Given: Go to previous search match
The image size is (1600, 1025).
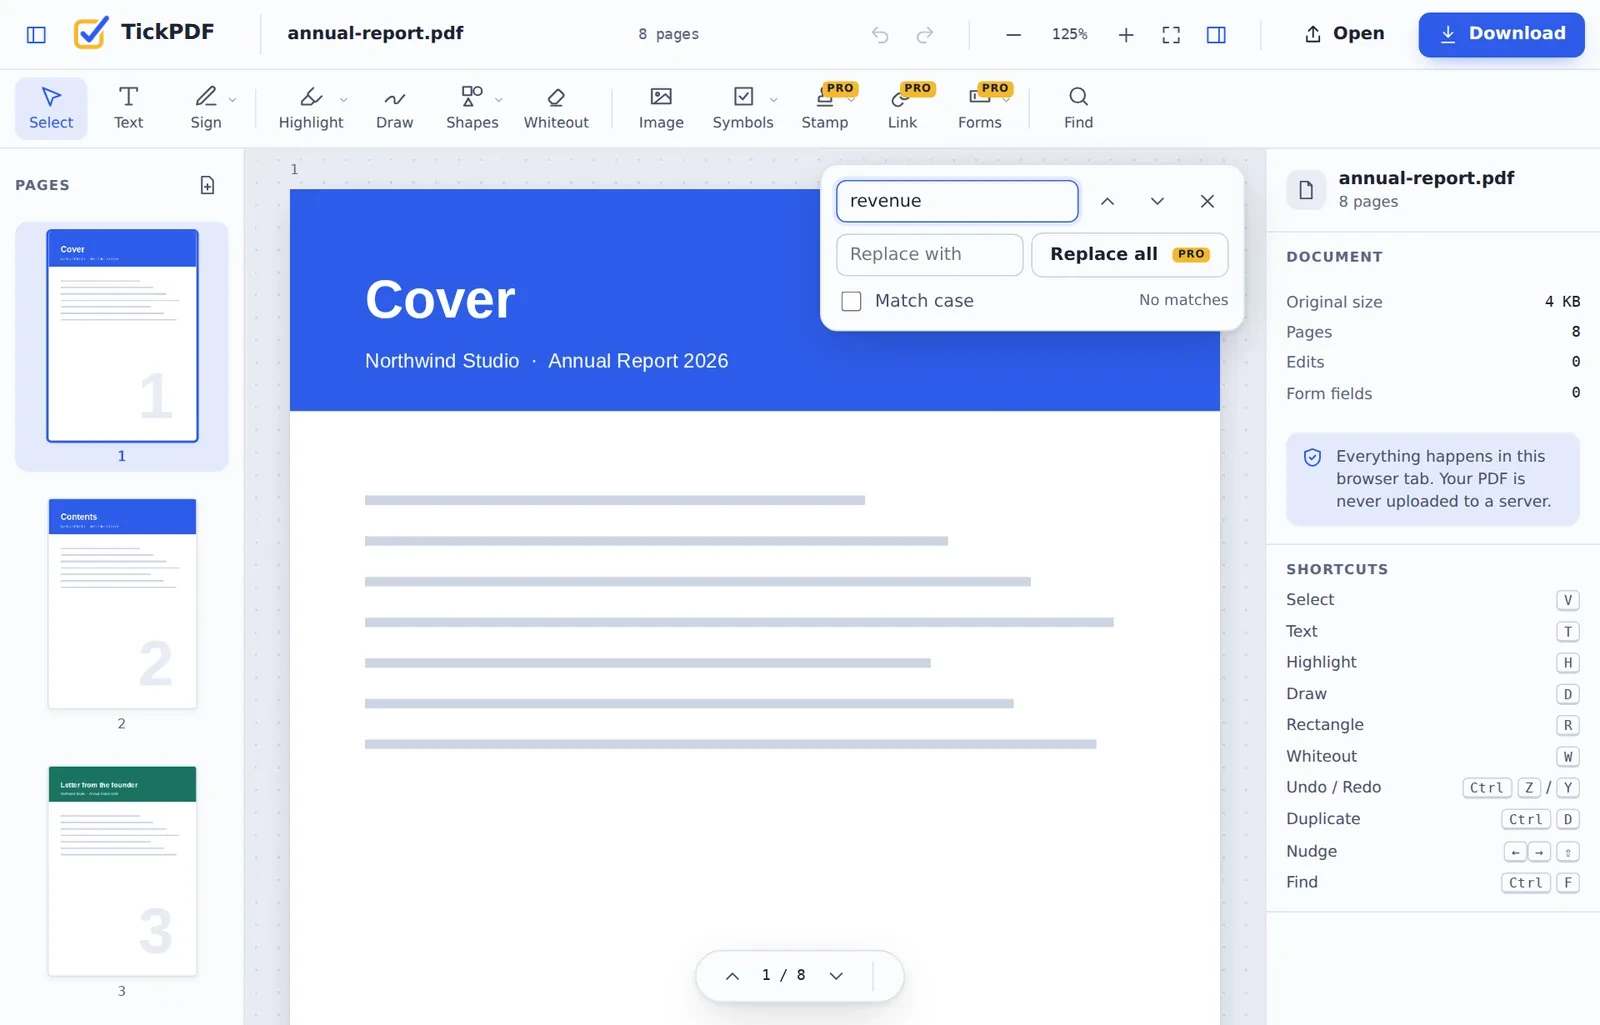Looking at the screenshot, I should [x=1107, y=201].
